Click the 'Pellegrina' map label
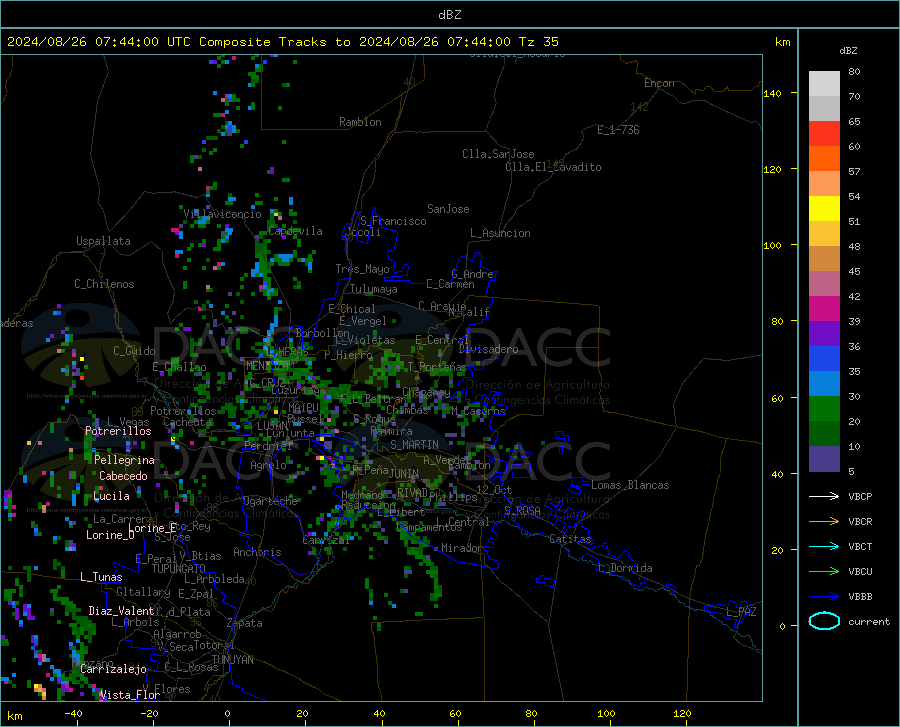The height and width of the screenshot is (727, 900). (x=124, y=460)
